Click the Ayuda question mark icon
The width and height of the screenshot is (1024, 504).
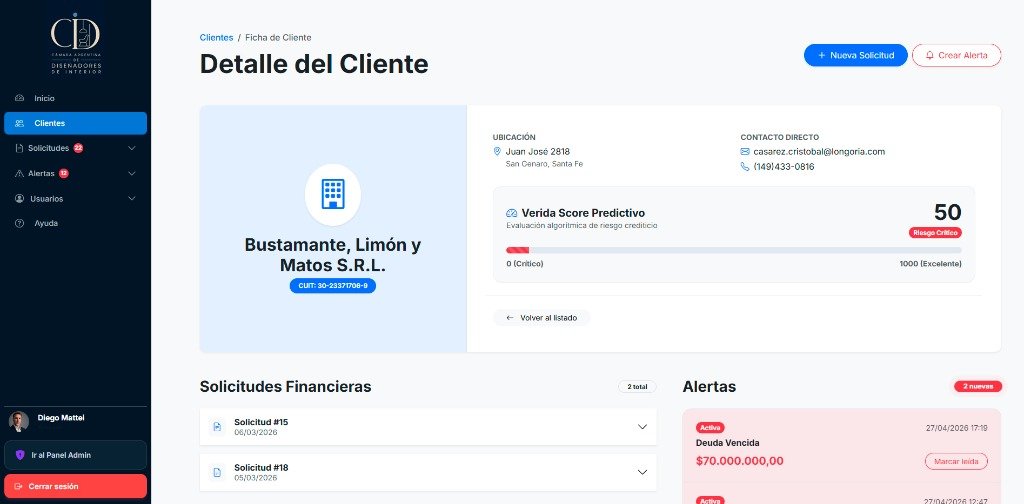point(20,223)
